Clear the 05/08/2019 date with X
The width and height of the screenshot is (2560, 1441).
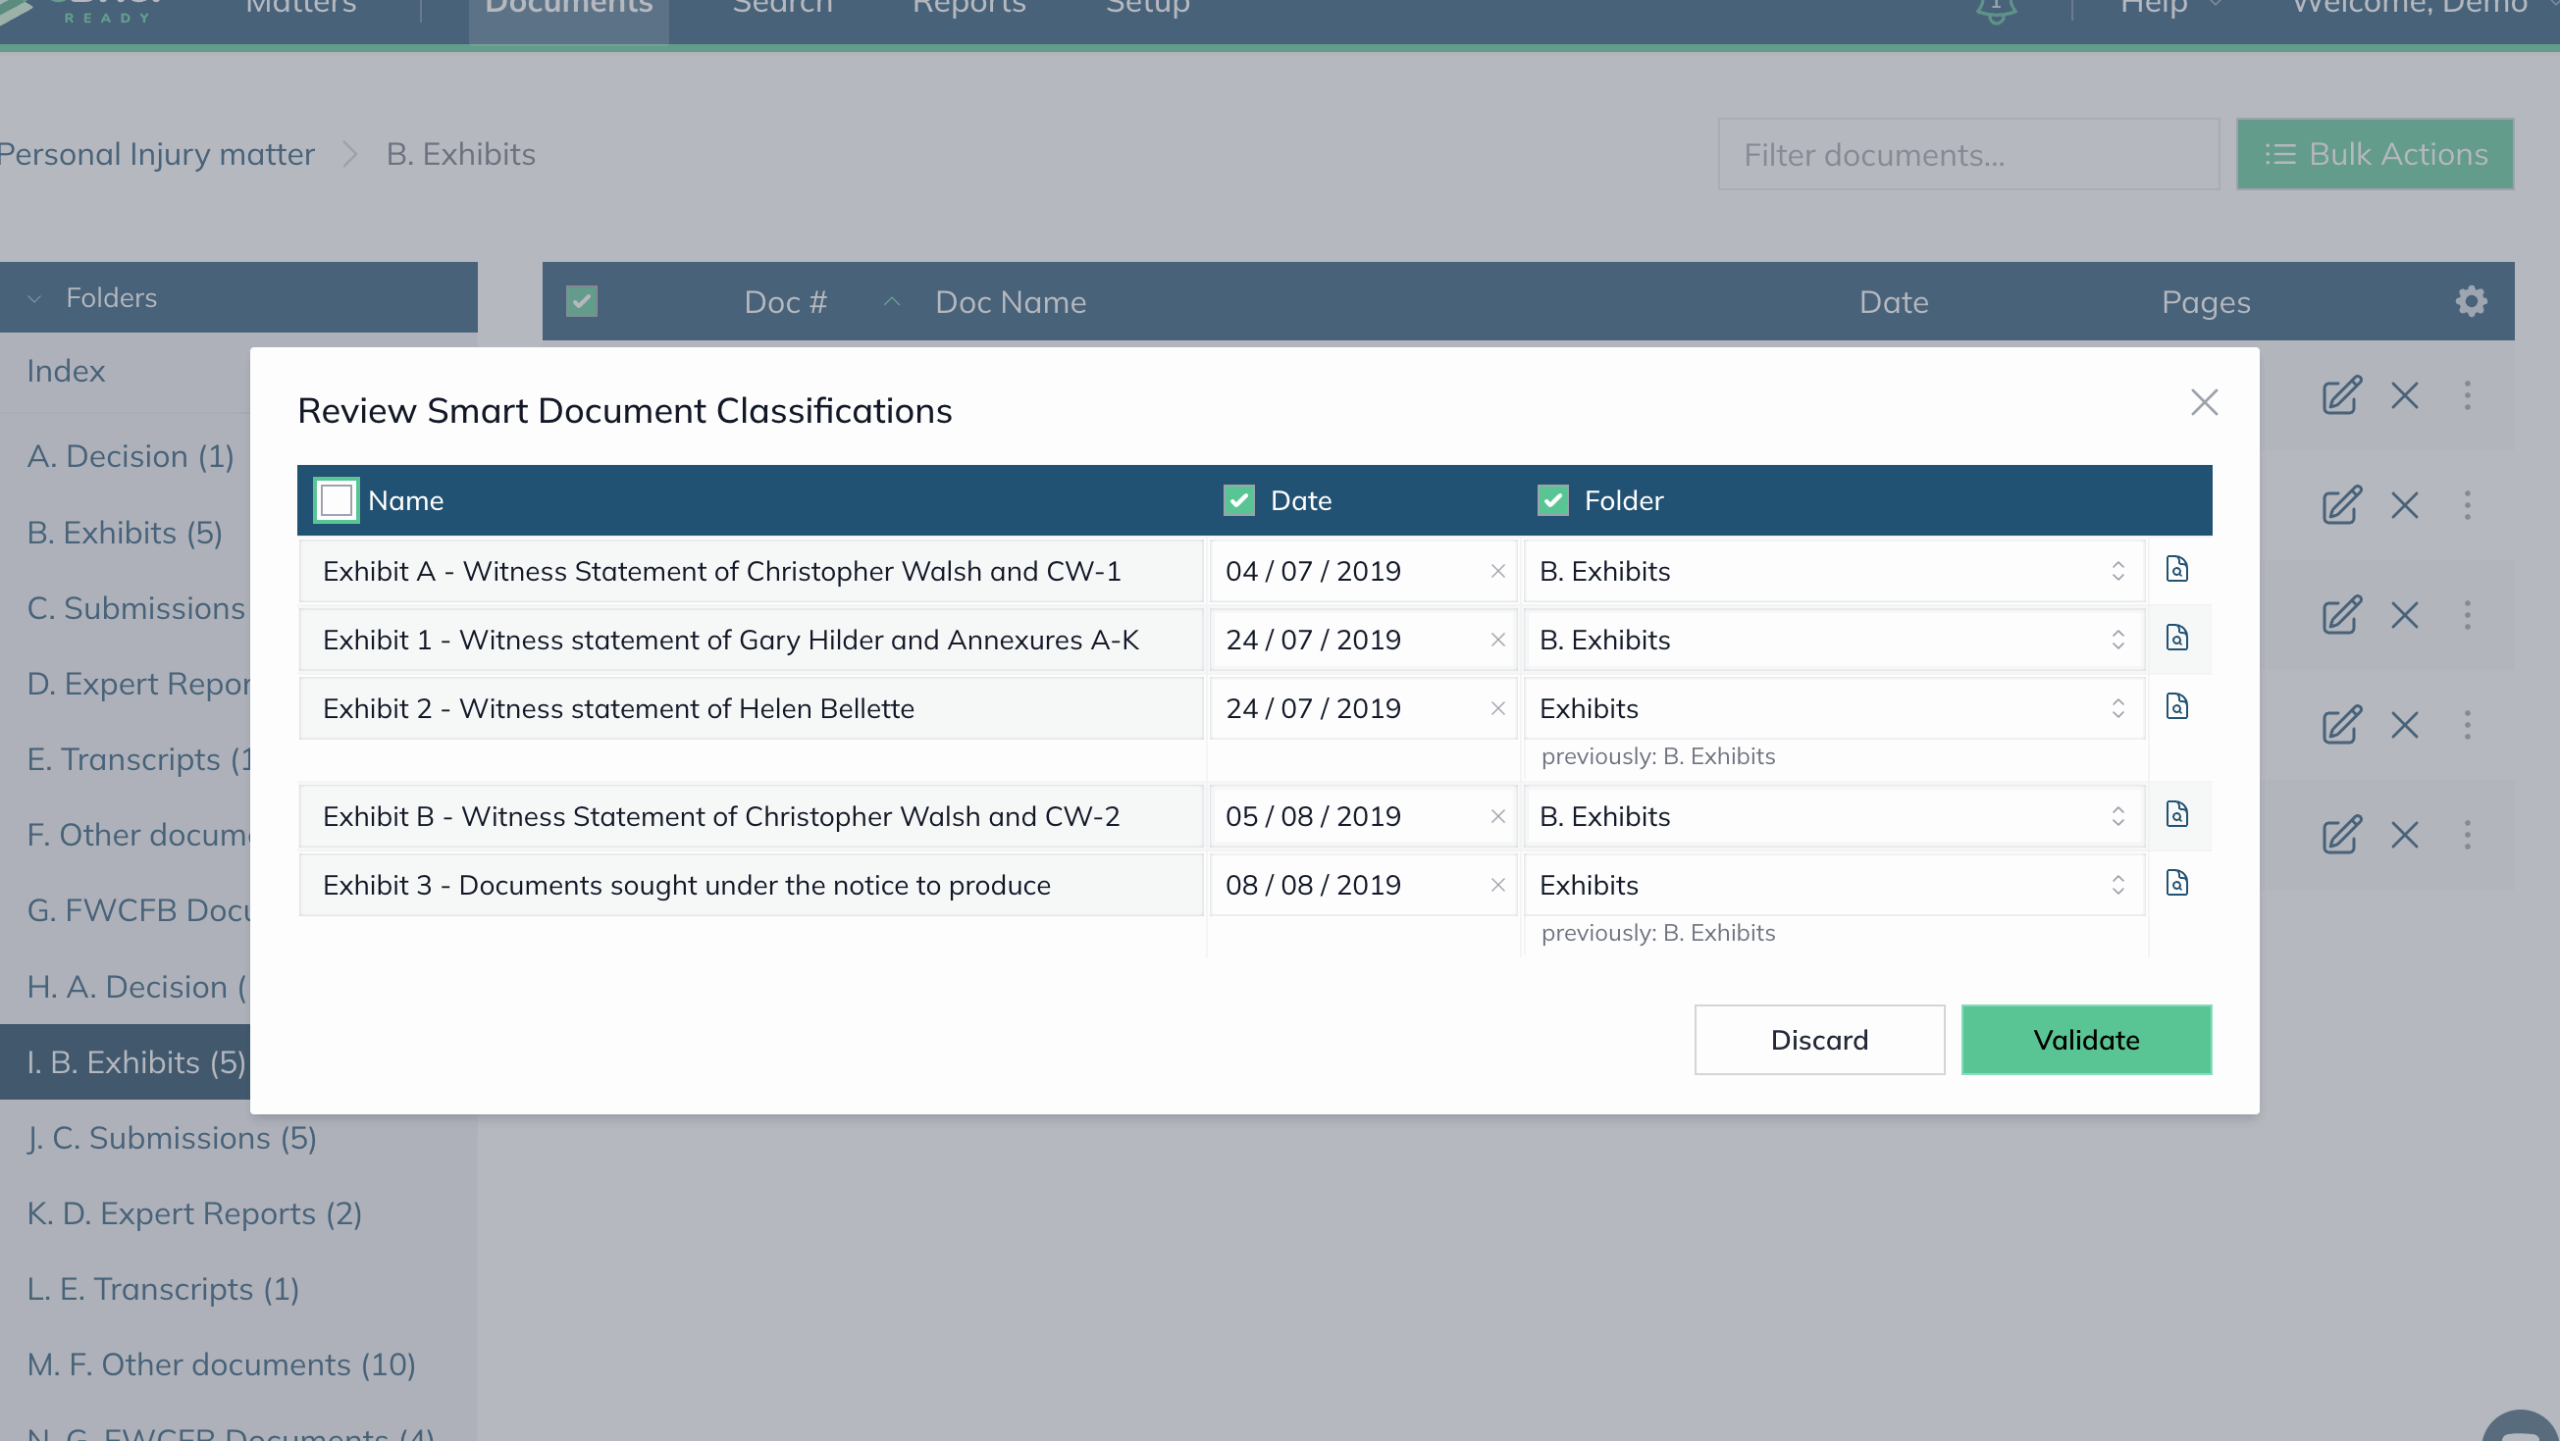pyautogui.click(x=1497, y=816)
